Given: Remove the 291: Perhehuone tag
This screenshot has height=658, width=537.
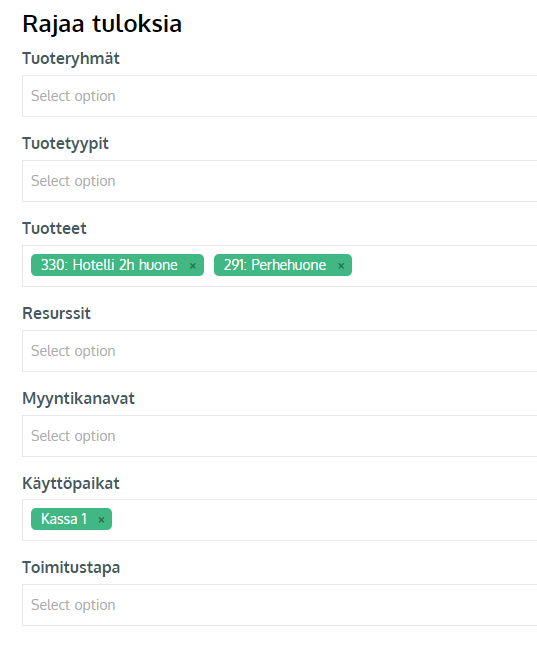Looking at the screenshot, I should coord(341,266).
